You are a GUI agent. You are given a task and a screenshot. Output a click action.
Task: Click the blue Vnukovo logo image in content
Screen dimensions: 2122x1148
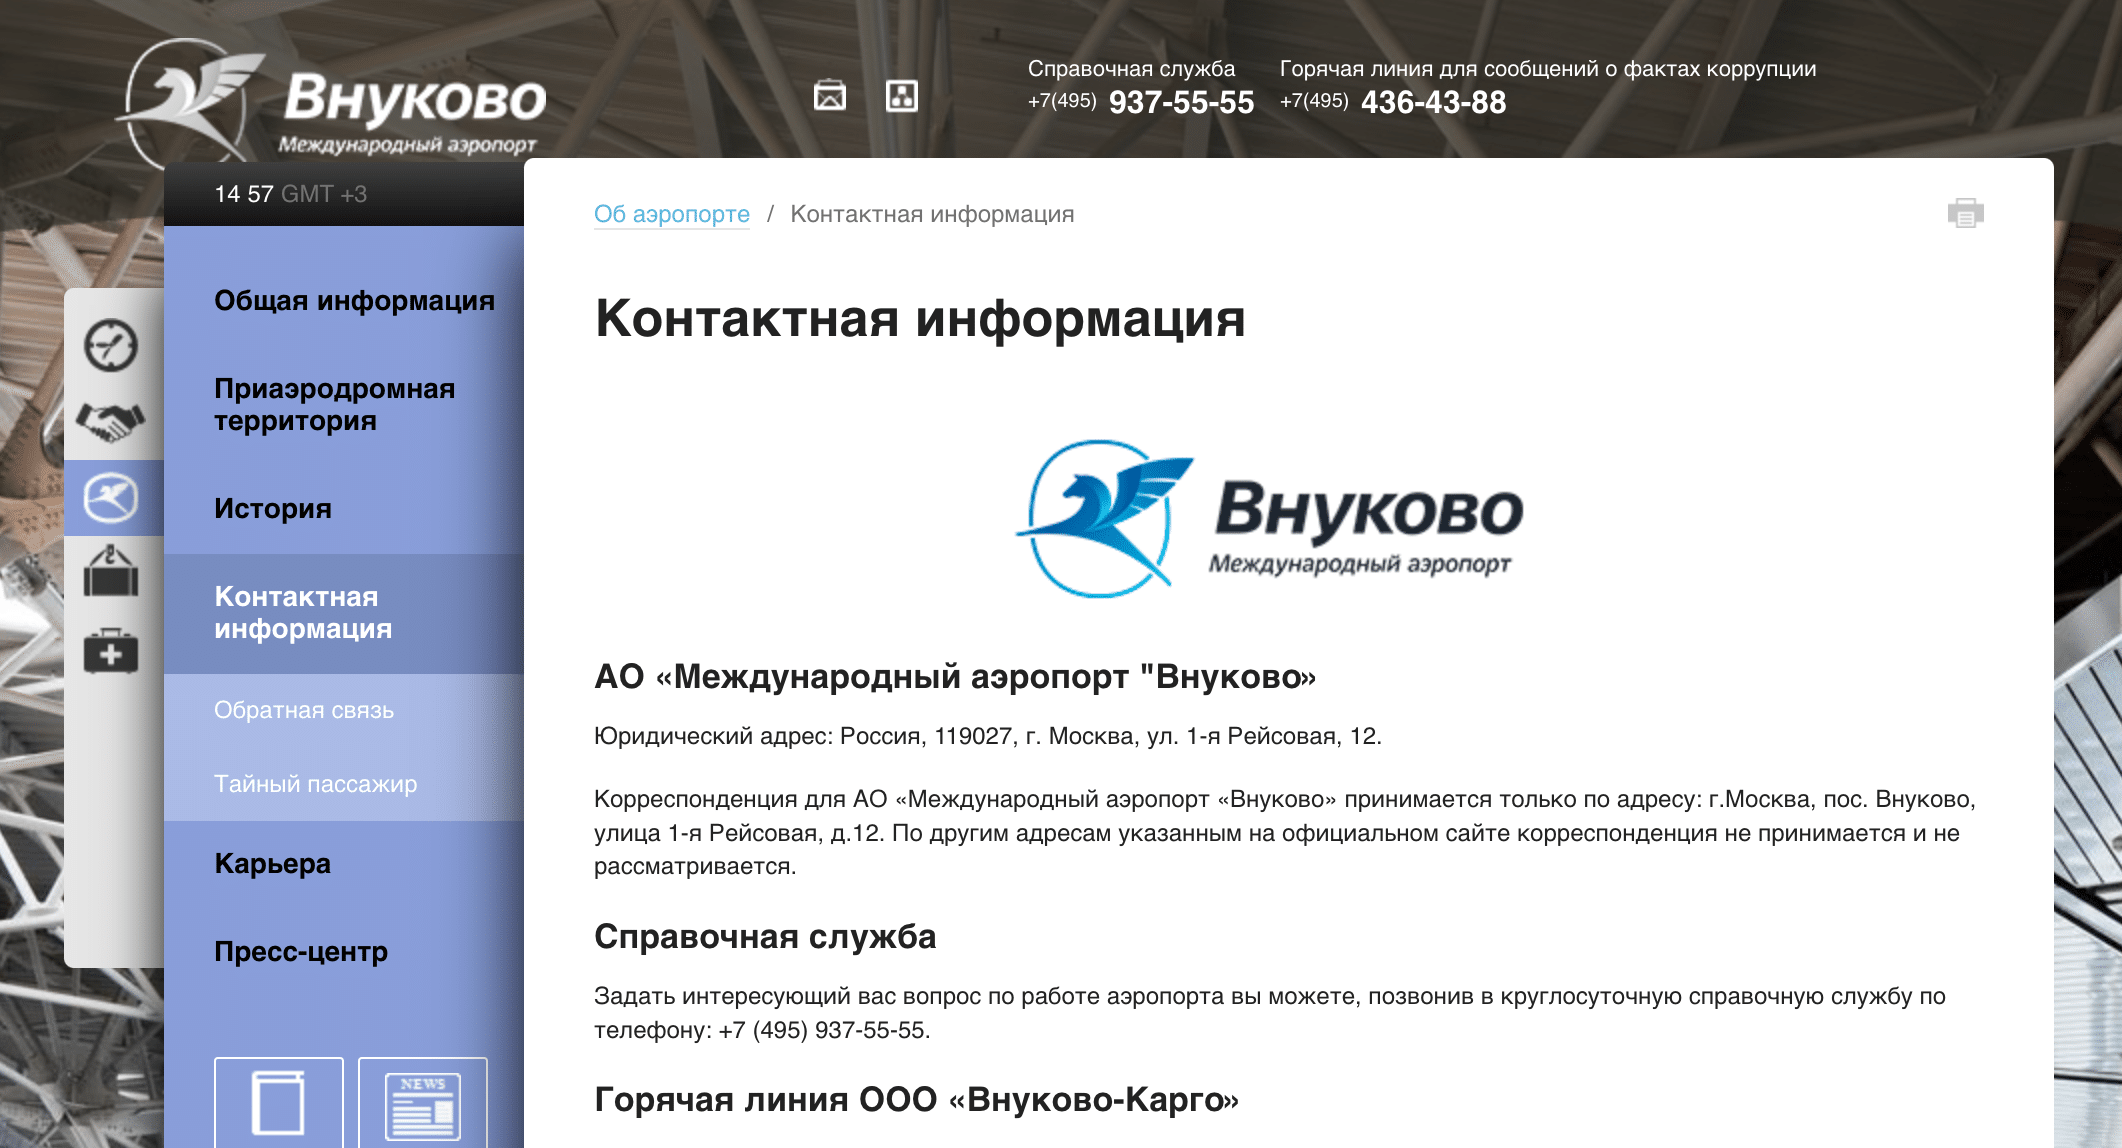pyautogui.click(x=1269, y=519)
